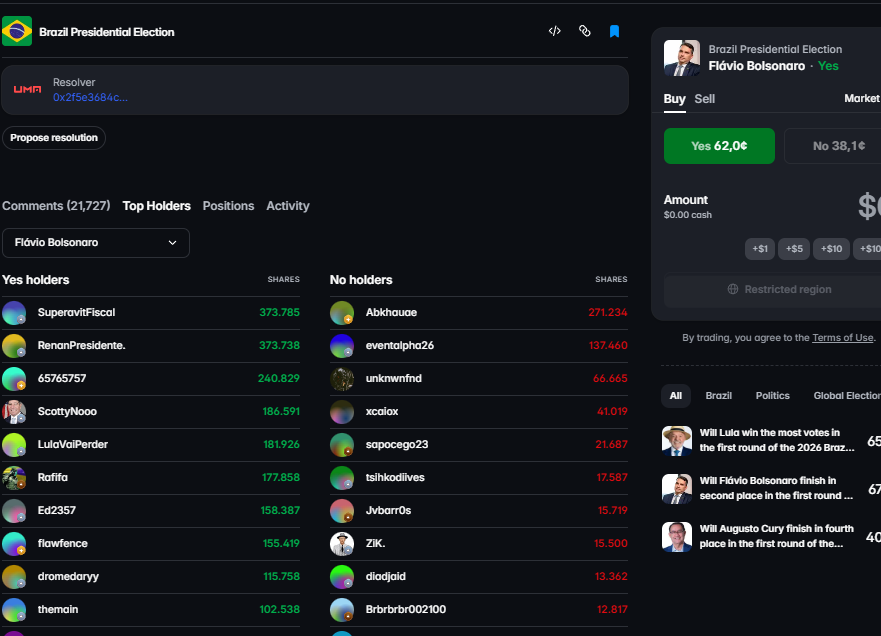The height and width of the screenshot is (636, 881).
Task: Choose the No 38,1¢ outcome button
Action: [x=833, y=146]
